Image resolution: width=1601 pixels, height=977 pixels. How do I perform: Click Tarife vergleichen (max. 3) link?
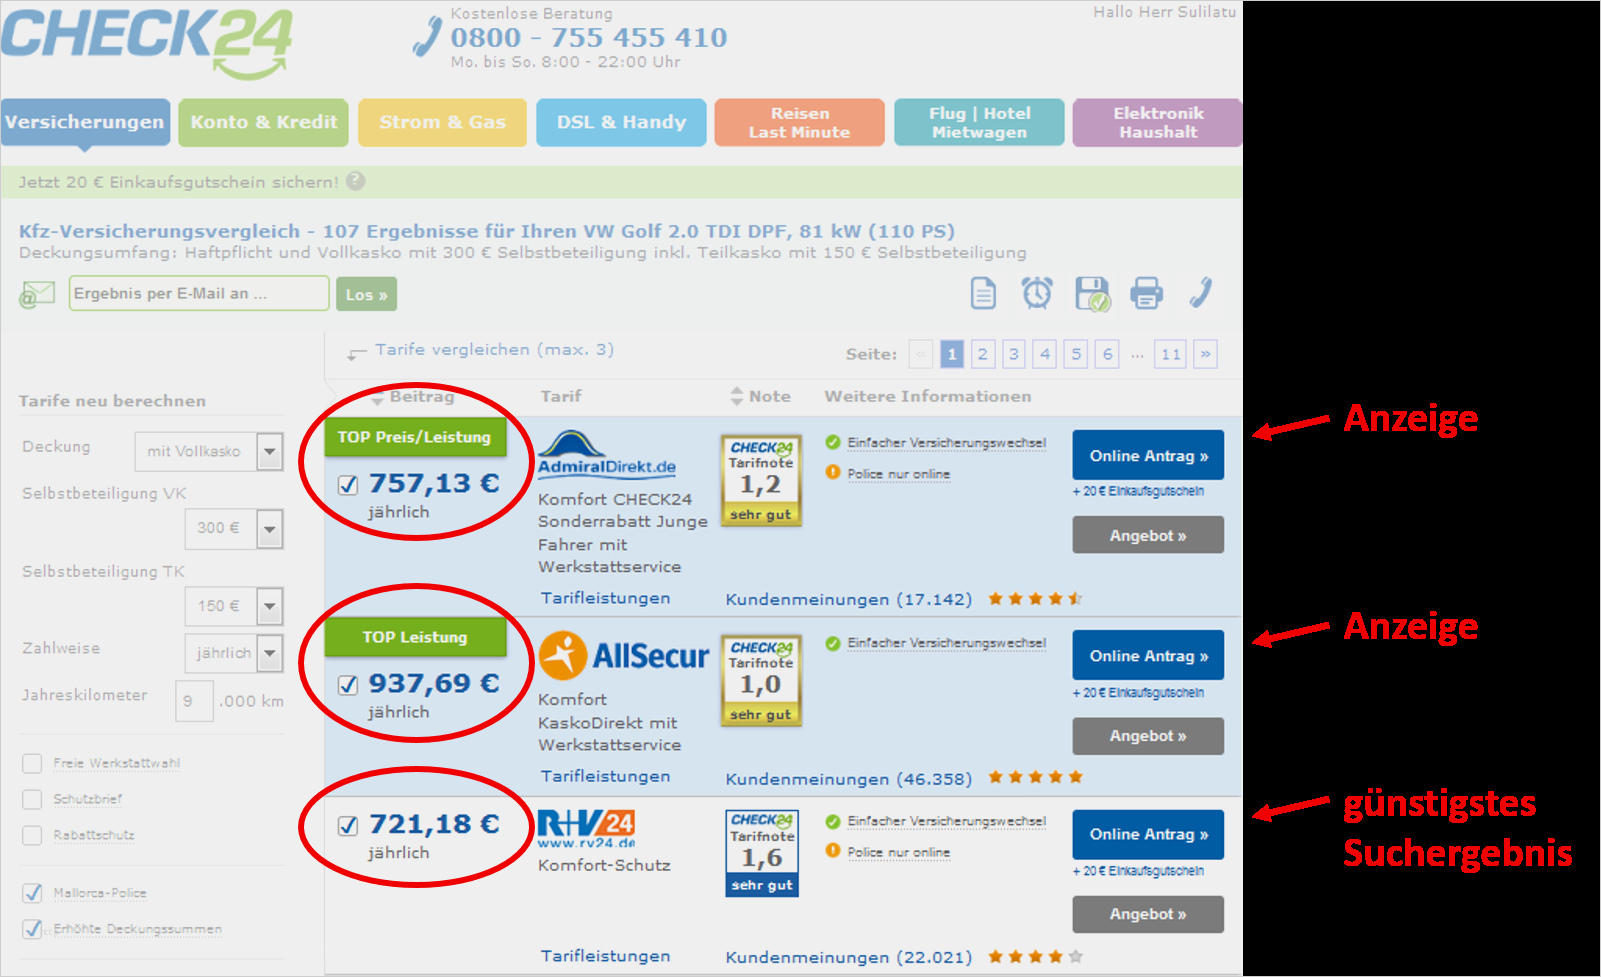tap(495, 349)
